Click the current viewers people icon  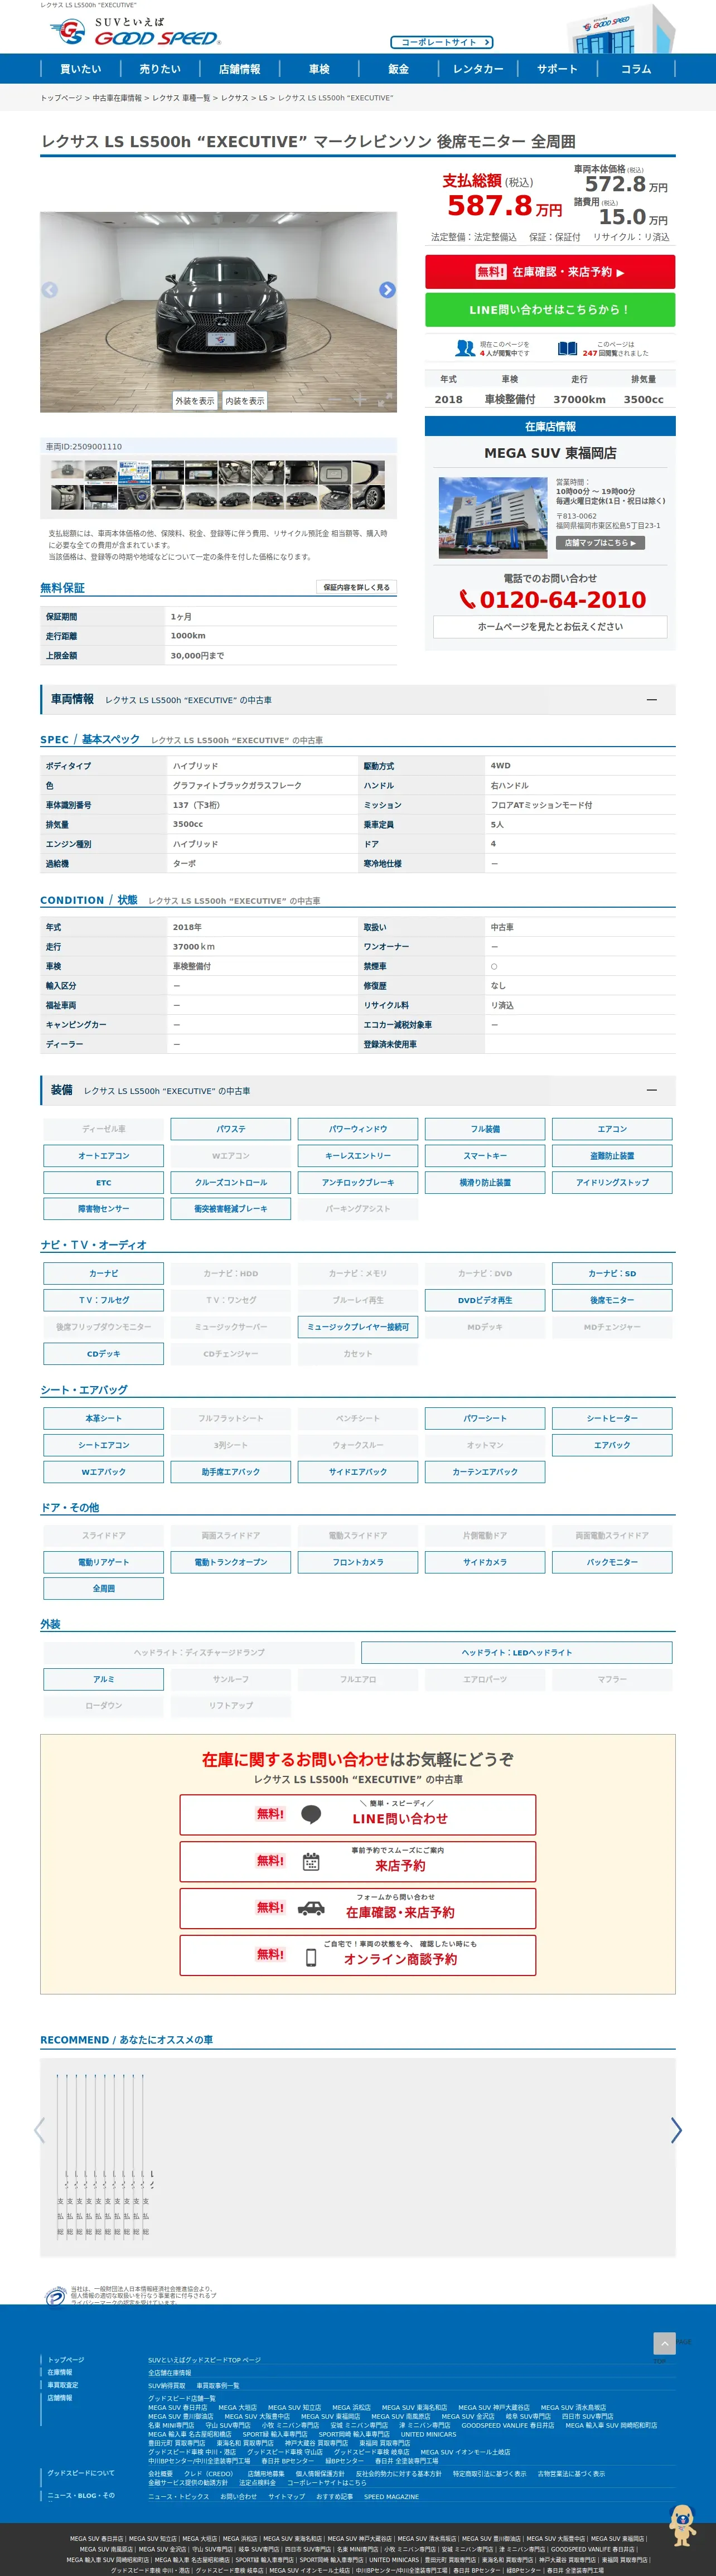click(465, 348)
